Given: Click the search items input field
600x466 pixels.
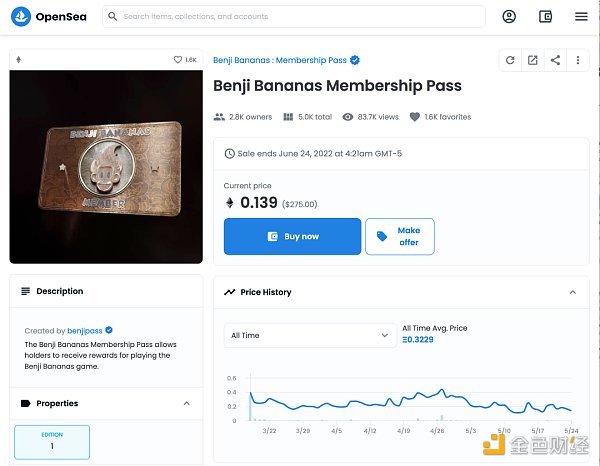Looking at the screenshot, I should (x=300, y=16).
